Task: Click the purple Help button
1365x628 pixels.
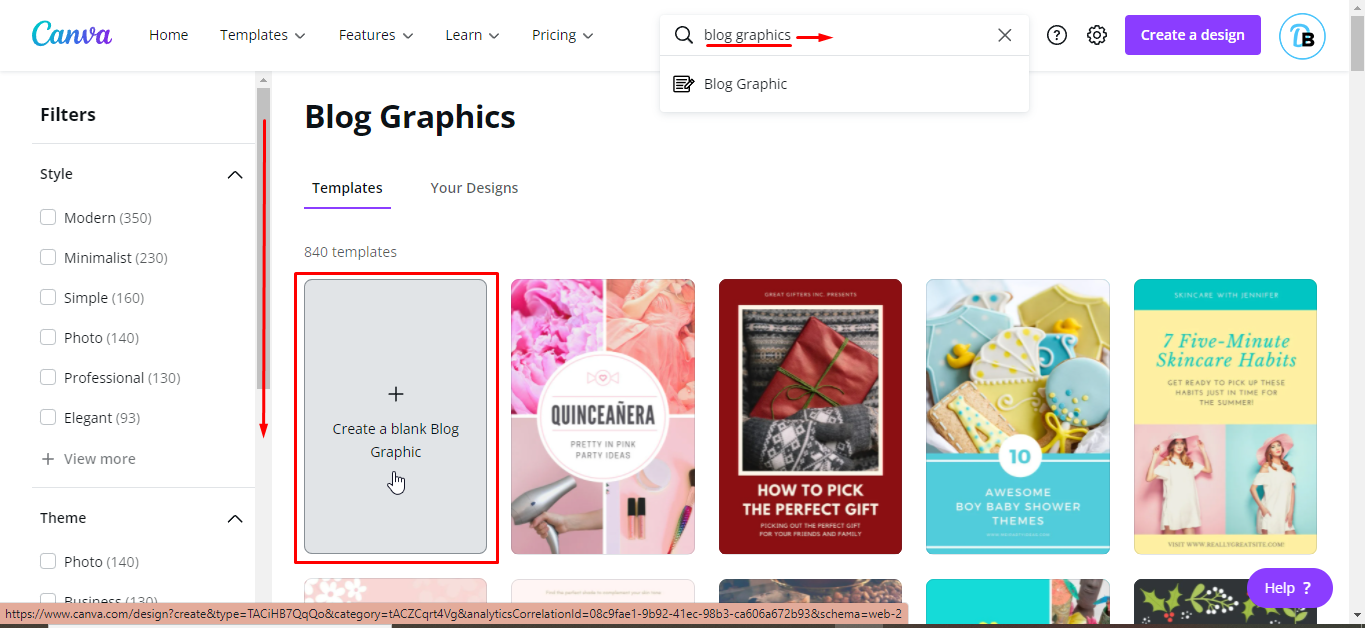Action: [1289, 588]
